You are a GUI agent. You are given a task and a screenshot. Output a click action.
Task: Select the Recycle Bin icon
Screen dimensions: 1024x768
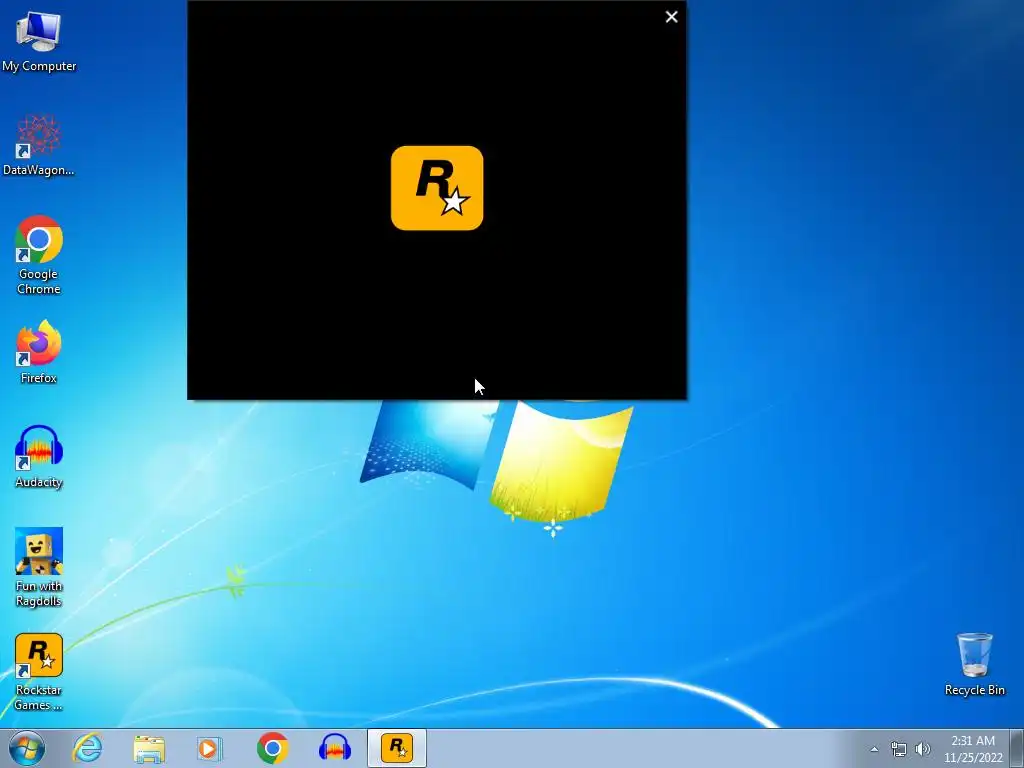[974, 664]
